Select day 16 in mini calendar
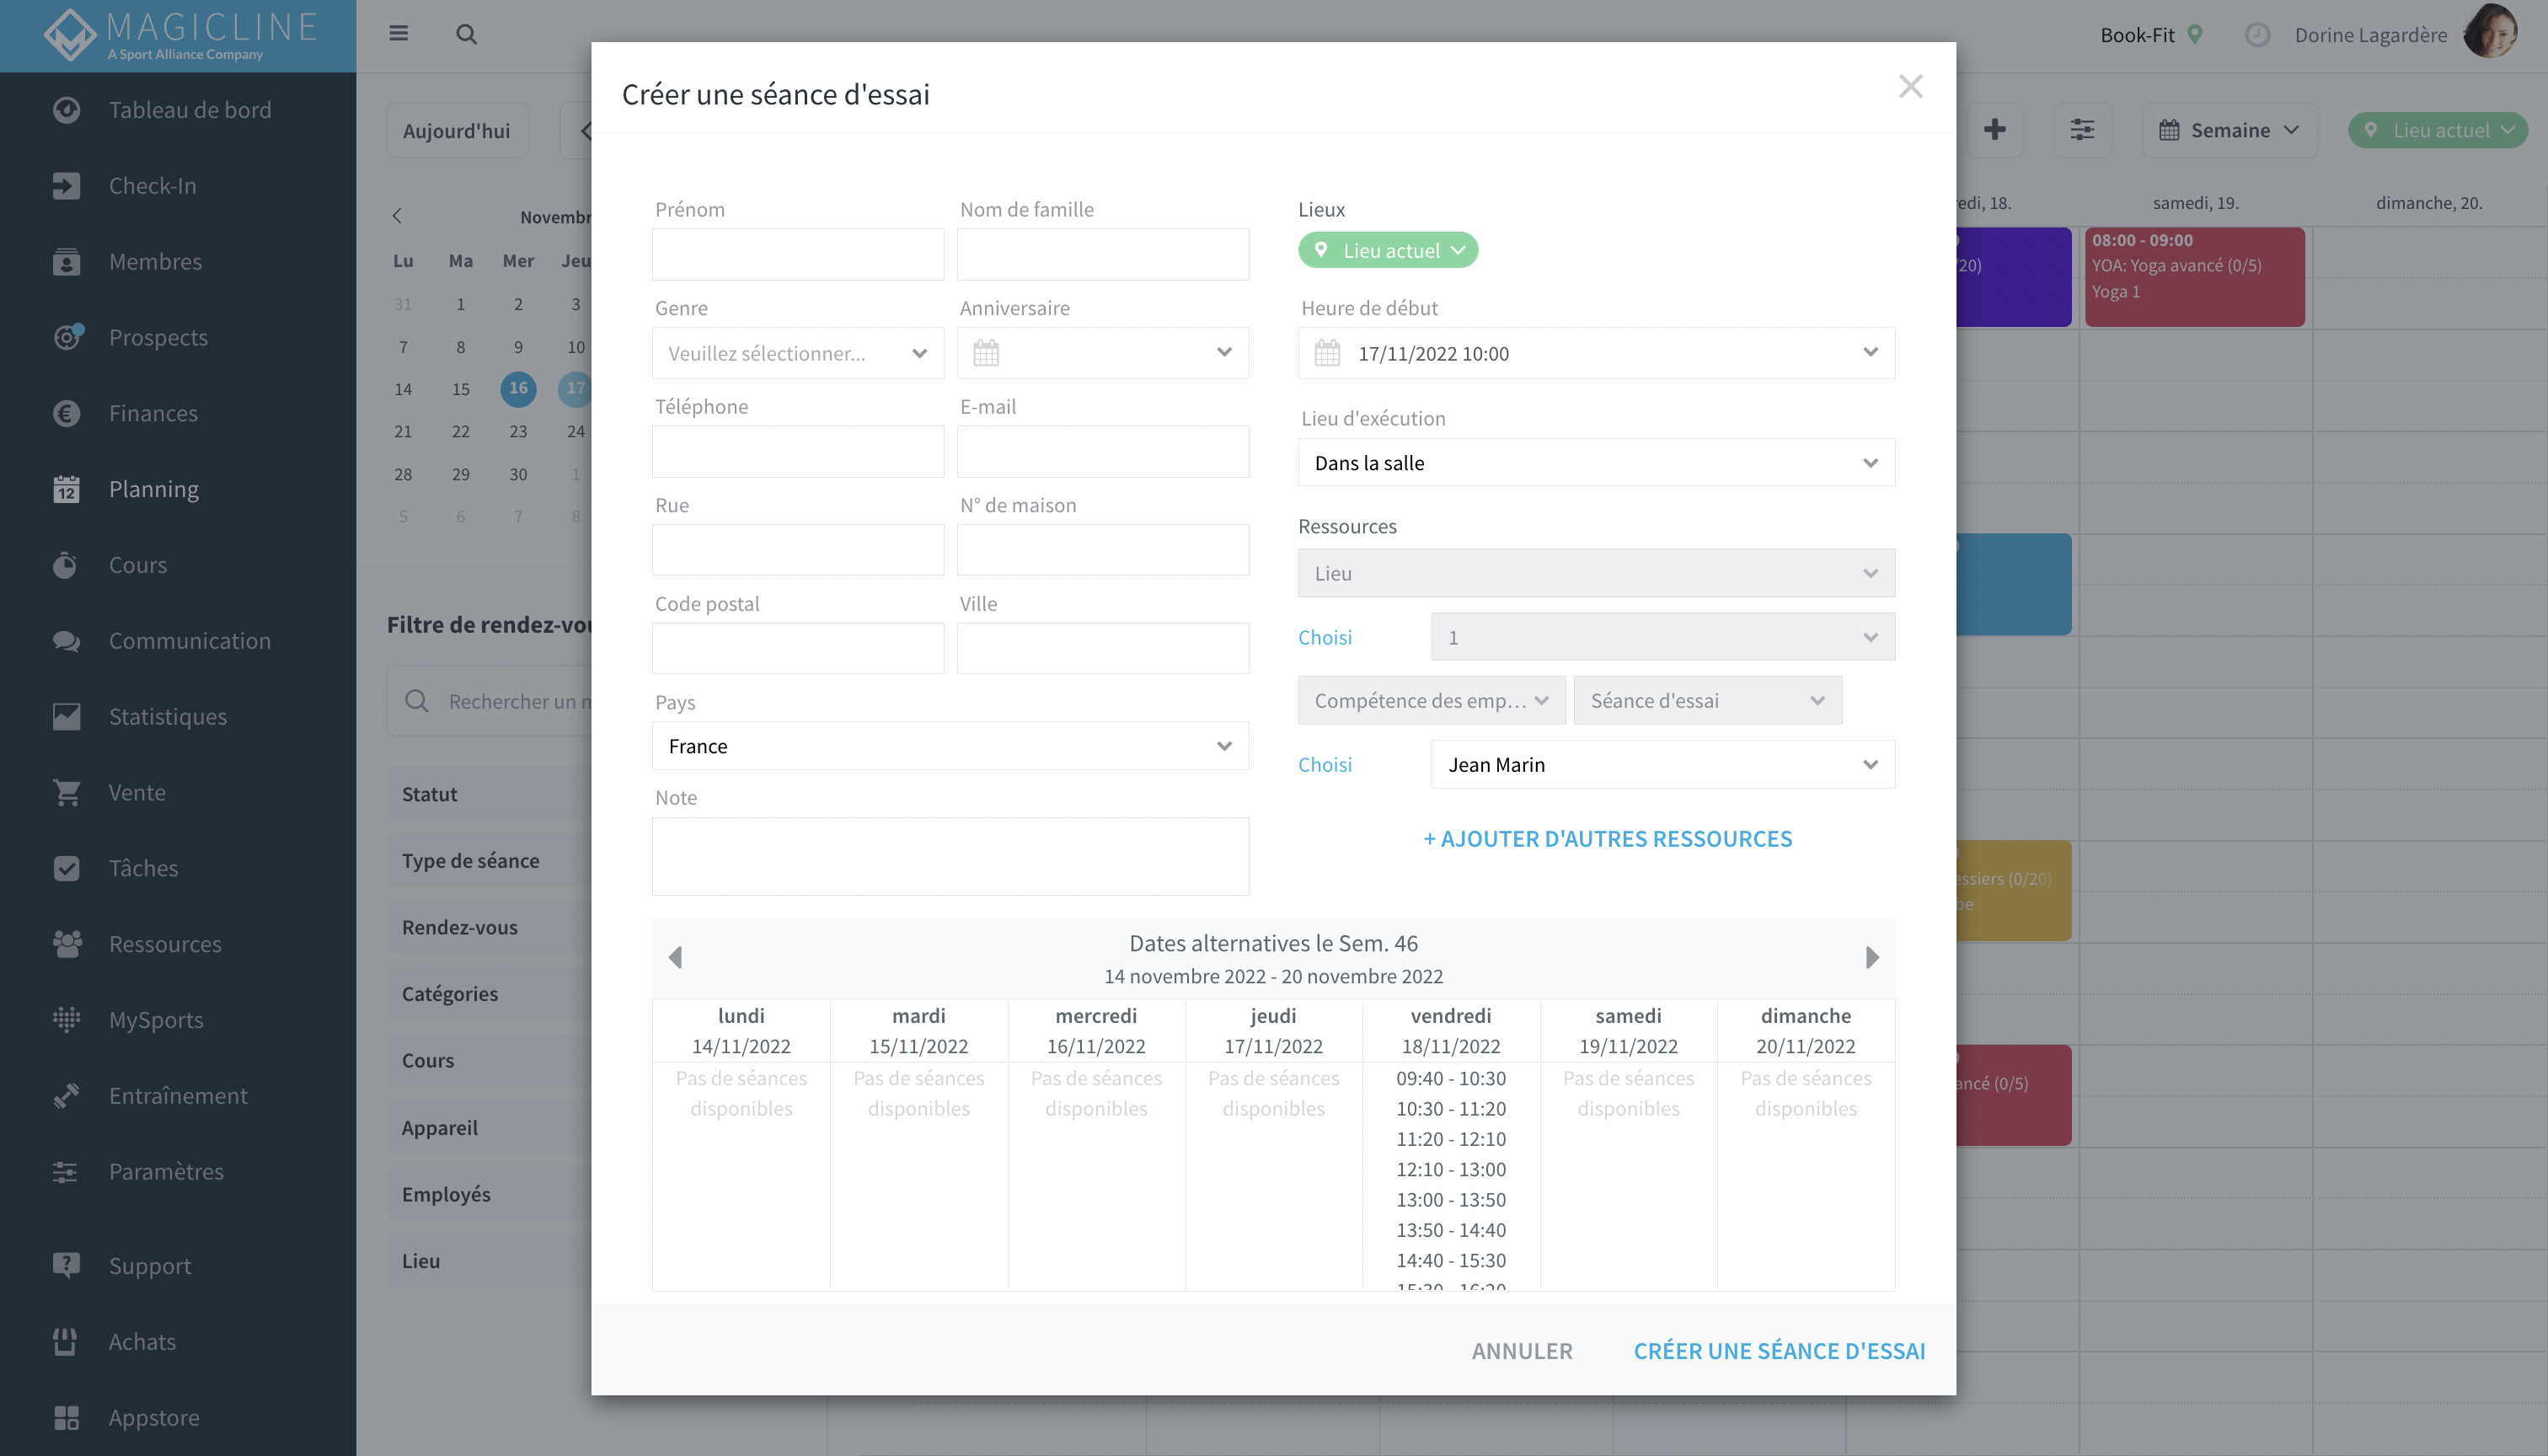The width and height of the screenshot is (2548, 1456). (x=518, y=388)
